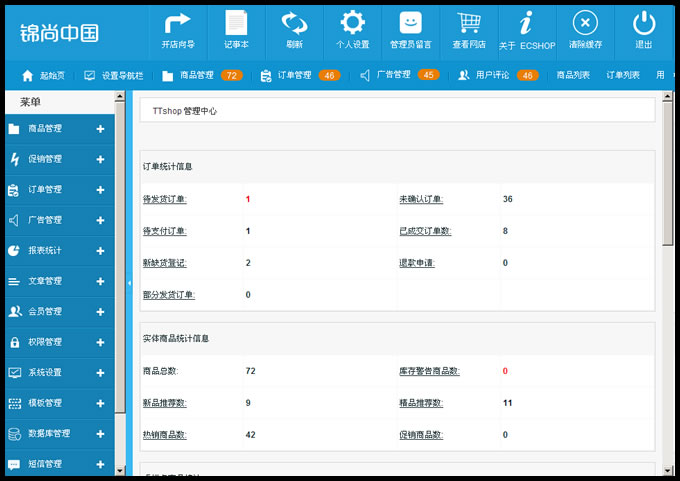Expand 促销管理 with plus sign
Viewport: 680px width, 481px height.
[100, 160]
